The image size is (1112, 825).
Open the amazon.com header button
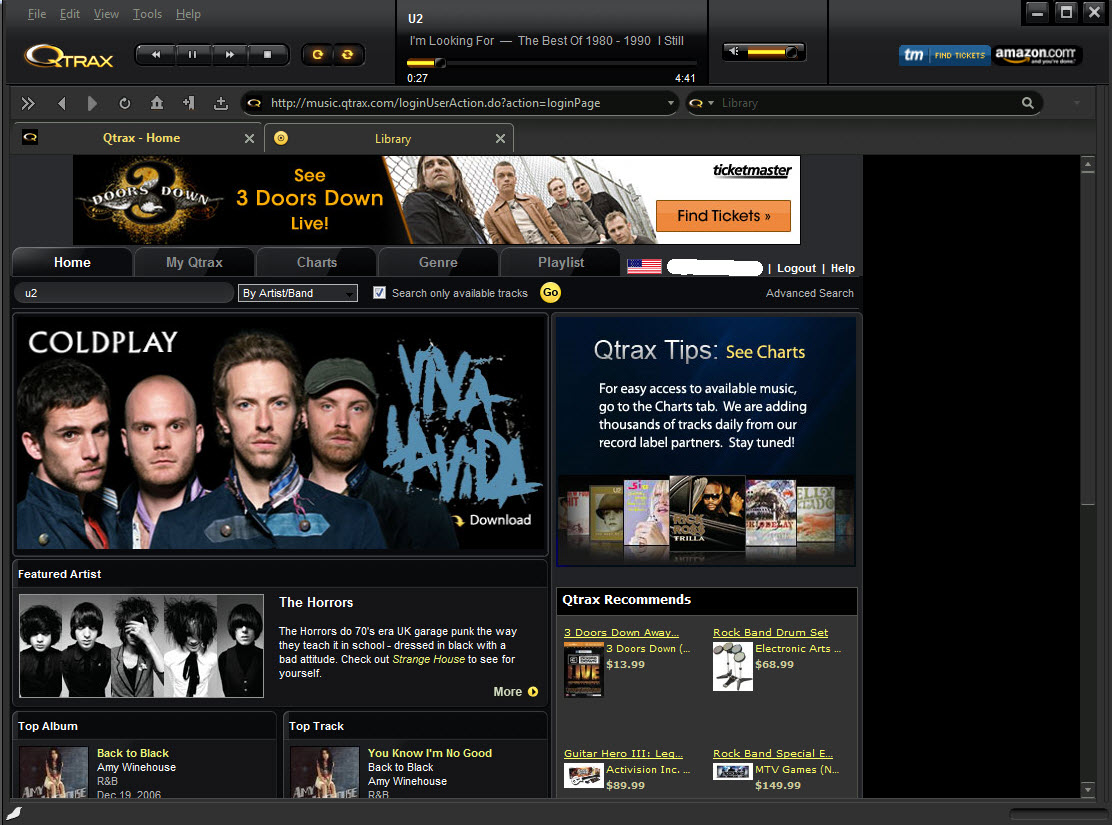1035,55
